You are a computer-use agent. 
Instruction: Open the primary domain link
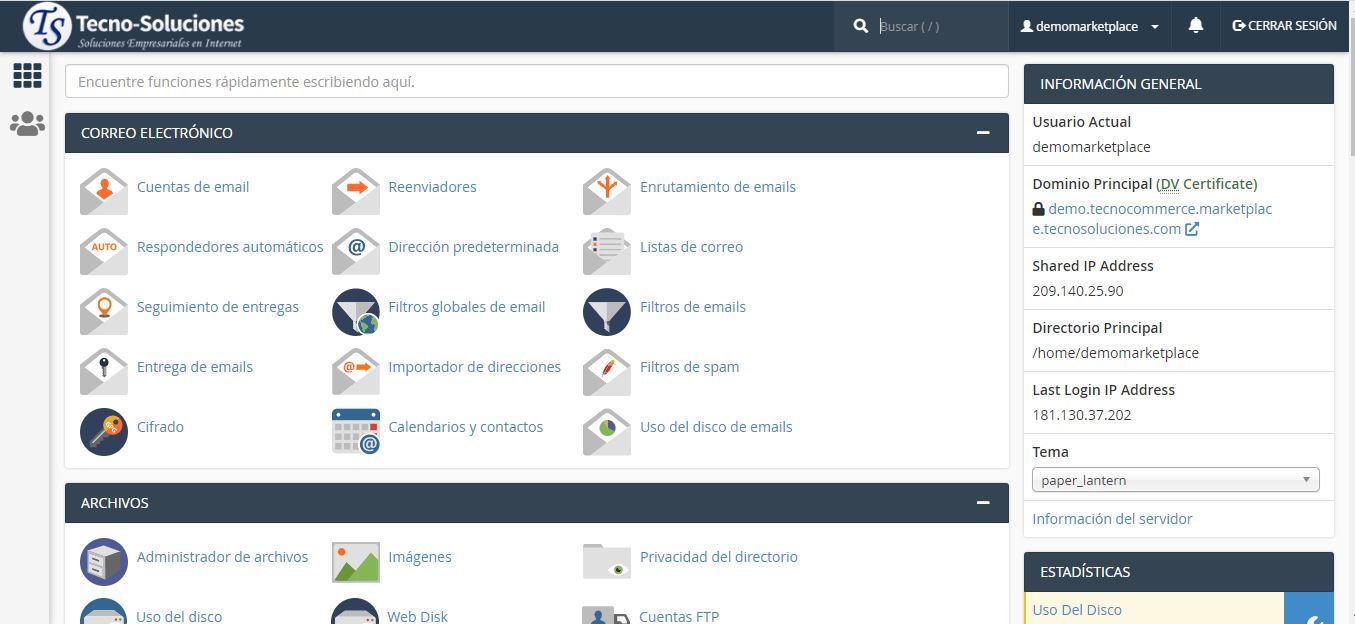(x=1152, y=218)
